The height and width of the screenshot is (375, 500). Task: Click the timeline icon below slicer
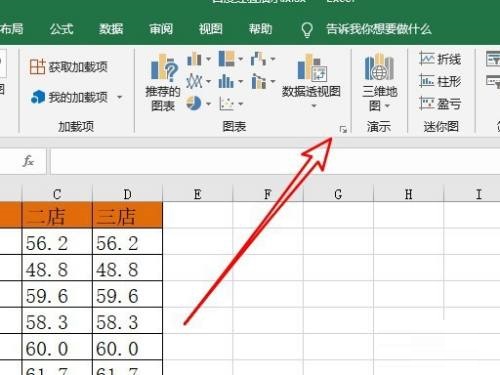point(493,81)
